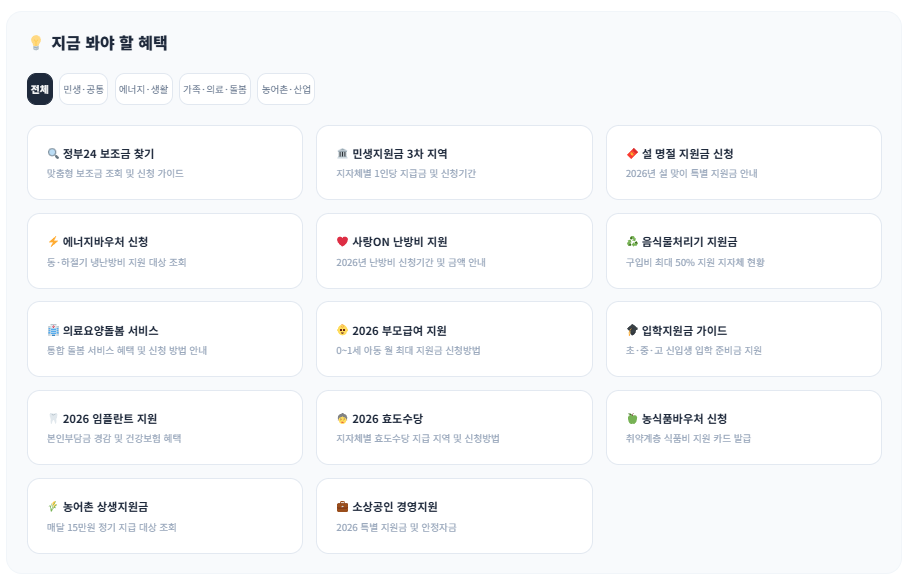Viewport: 914px width, 583px height.
Task: Click the lightning bolt icon on 에너지바우처 신청
Action: pyautogui.click(x=53, y=242)
